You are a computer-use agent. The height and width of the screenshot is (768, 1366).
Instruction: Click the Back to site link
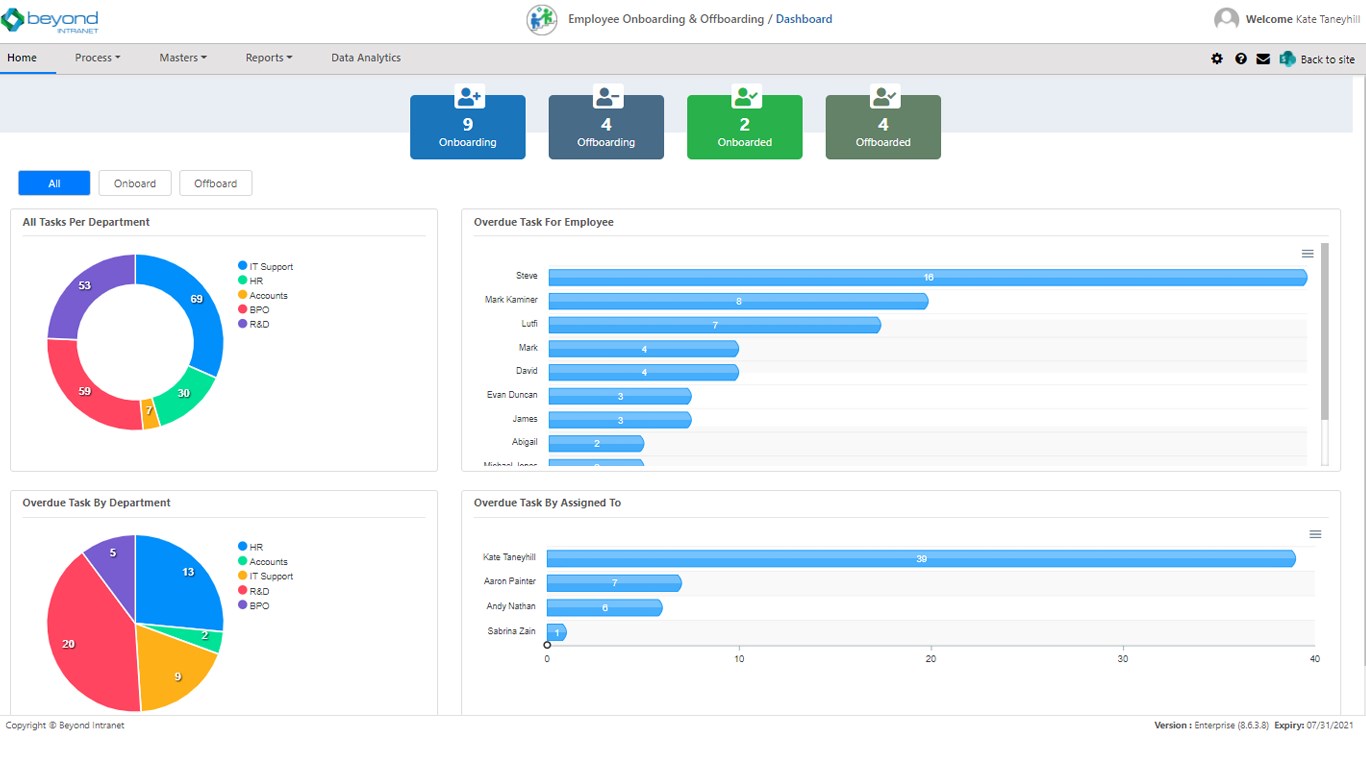(x=1327, y=60)
